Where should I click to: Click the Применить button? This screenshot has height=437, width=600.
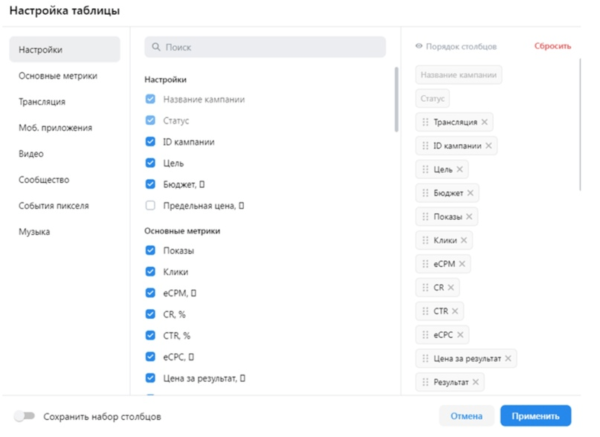(535, 416)
